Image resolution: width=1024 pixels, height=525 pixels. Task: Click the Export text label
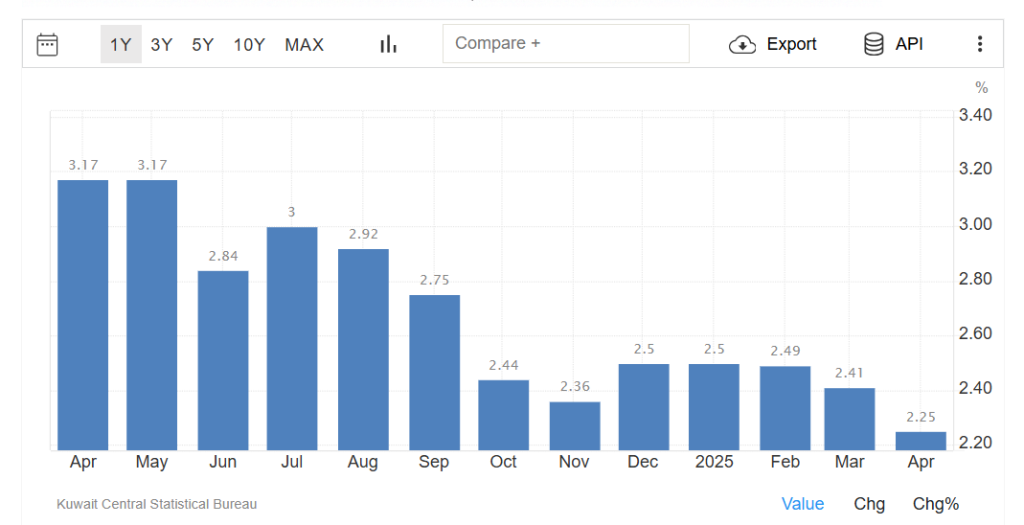pyautogui.click(x=791, y=44)
